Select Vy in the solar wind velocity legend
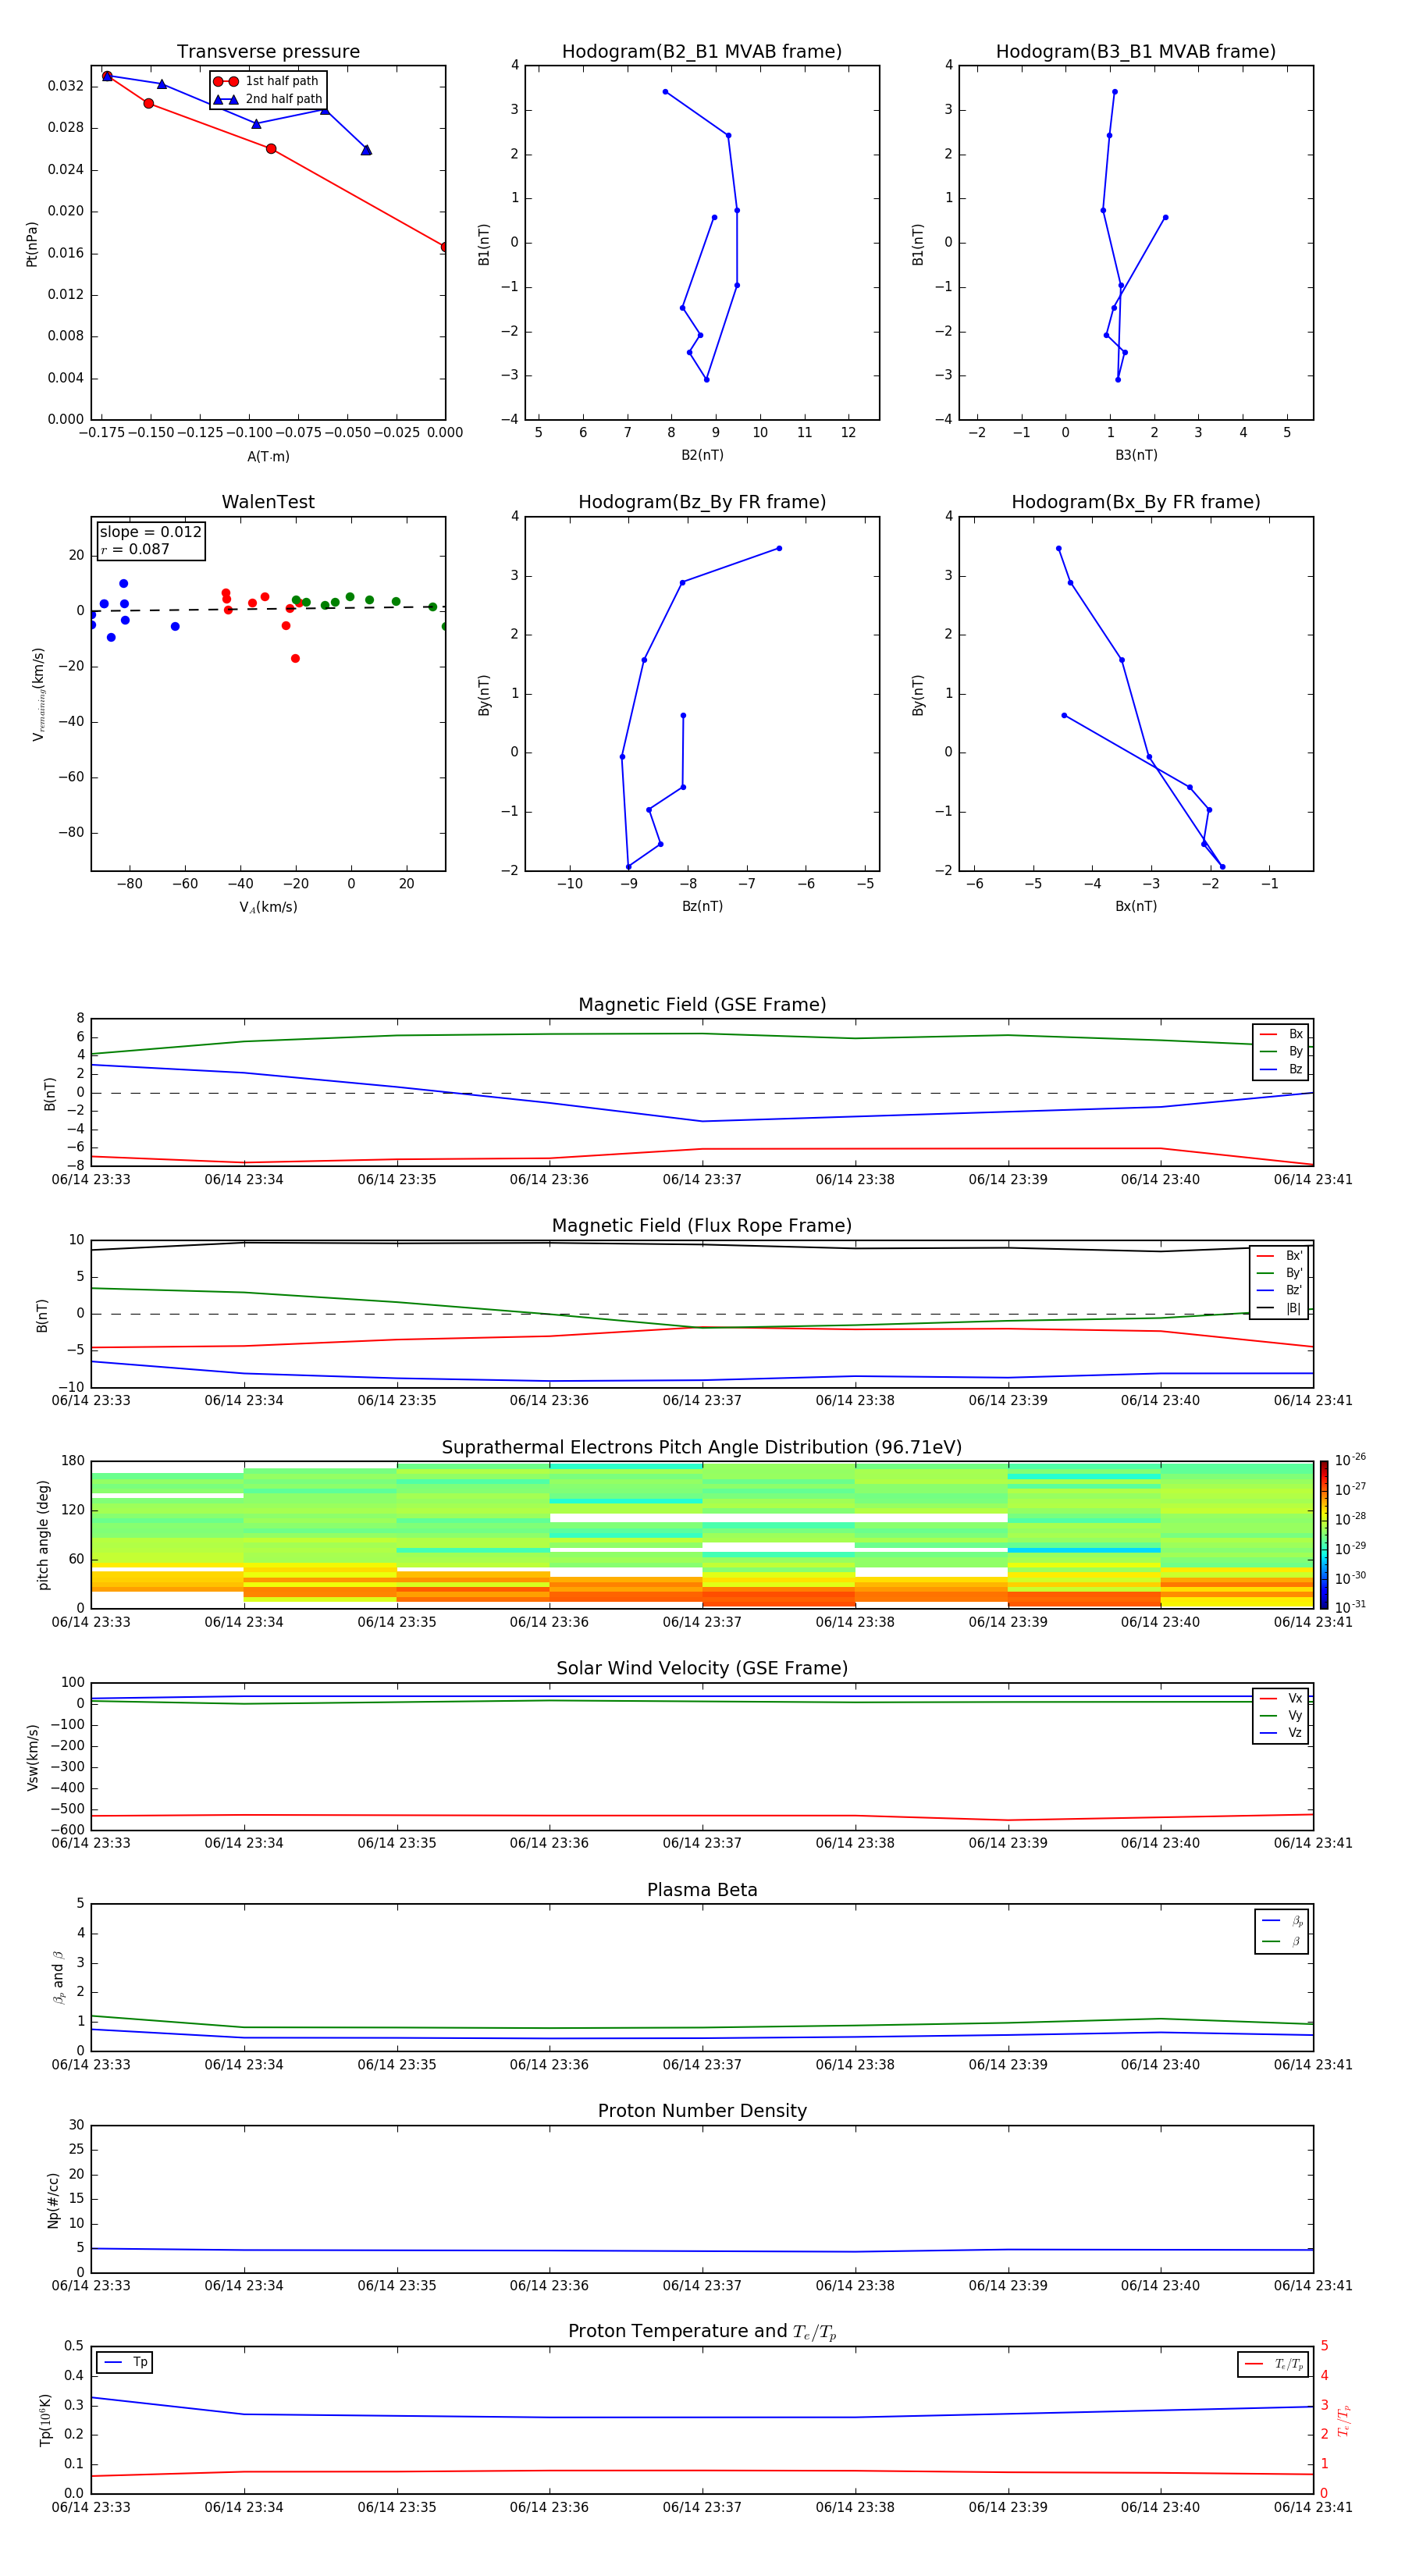Viewport: 1405px width, 2576px height. (x=1281, y=1715)
